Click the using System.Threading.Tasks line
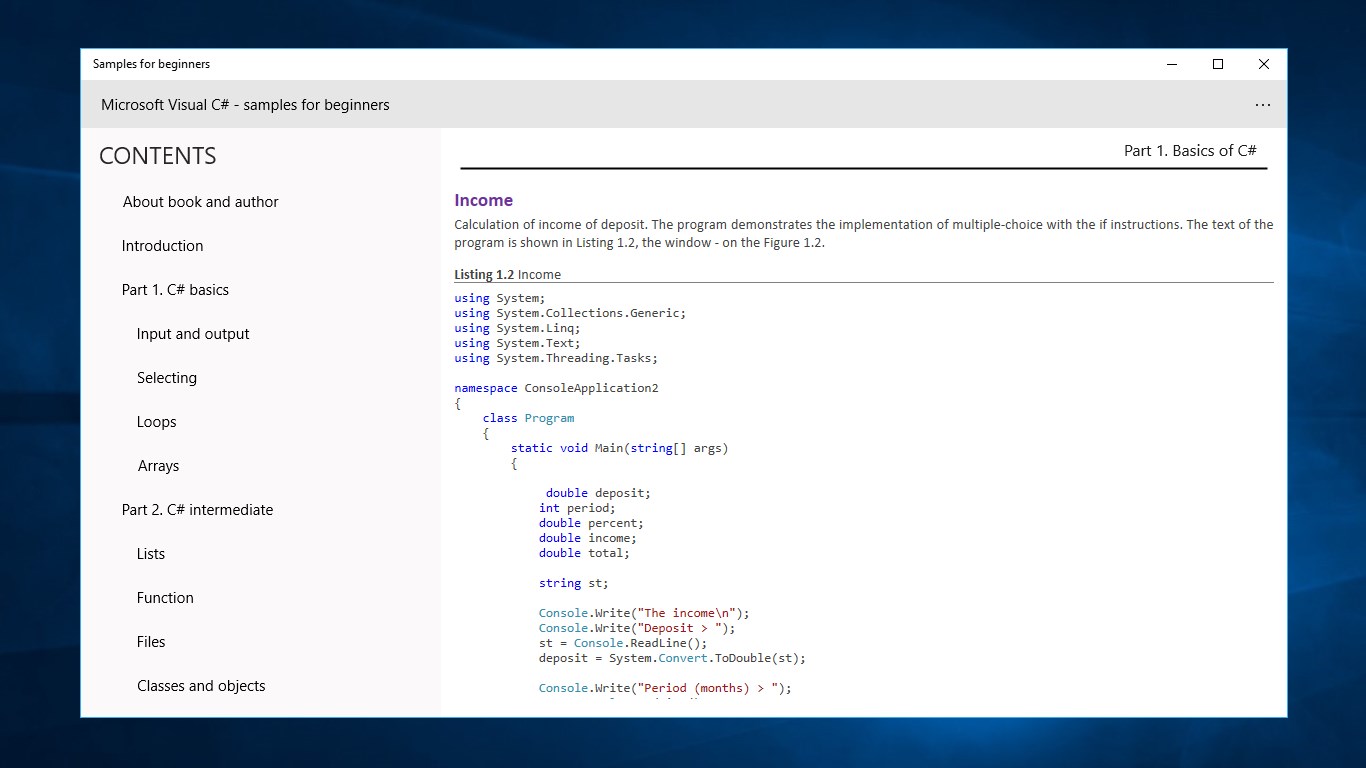The height and width of the screenshot is (768, 1366). 556,358
